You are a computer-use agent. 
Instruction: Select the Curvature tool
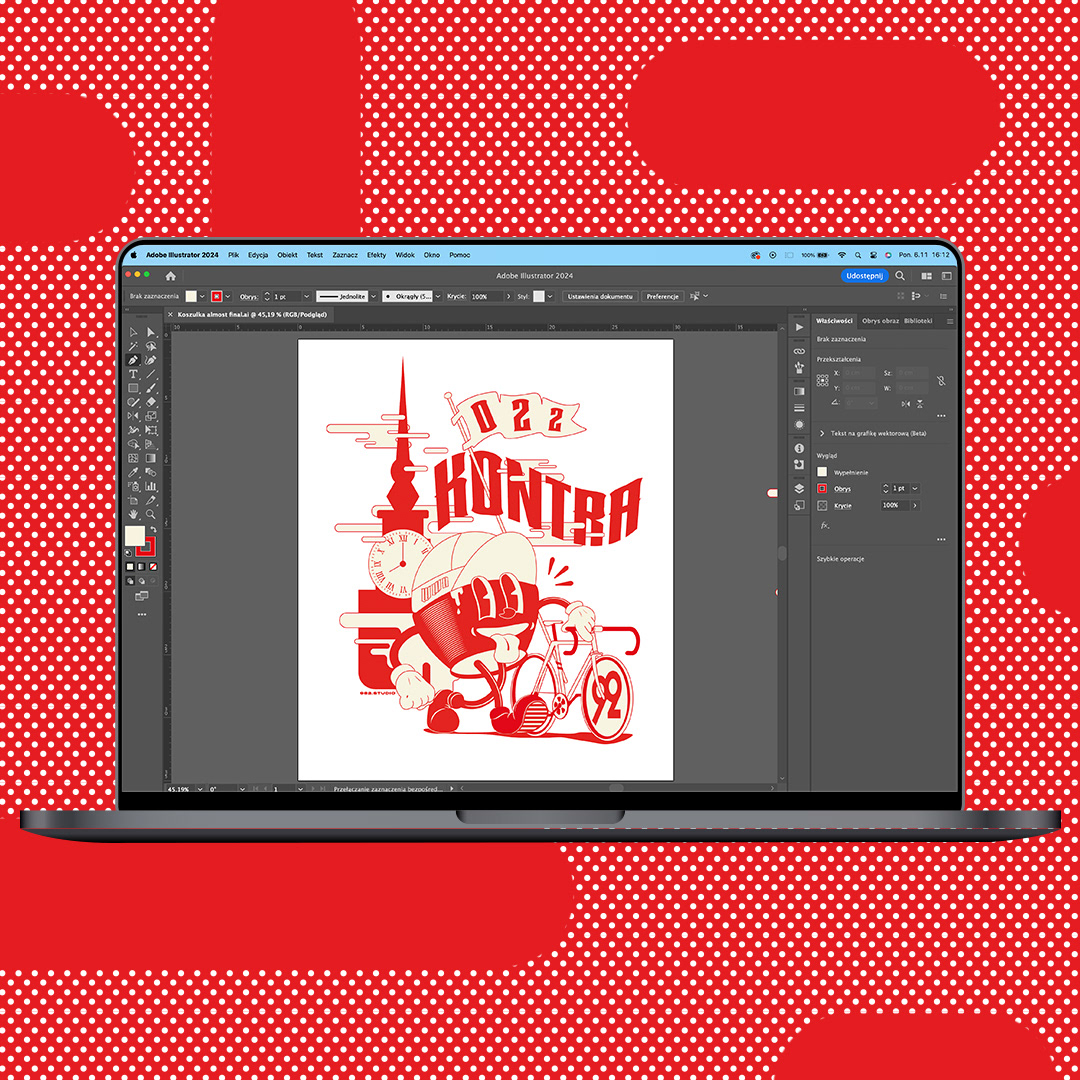click(151, 360)
